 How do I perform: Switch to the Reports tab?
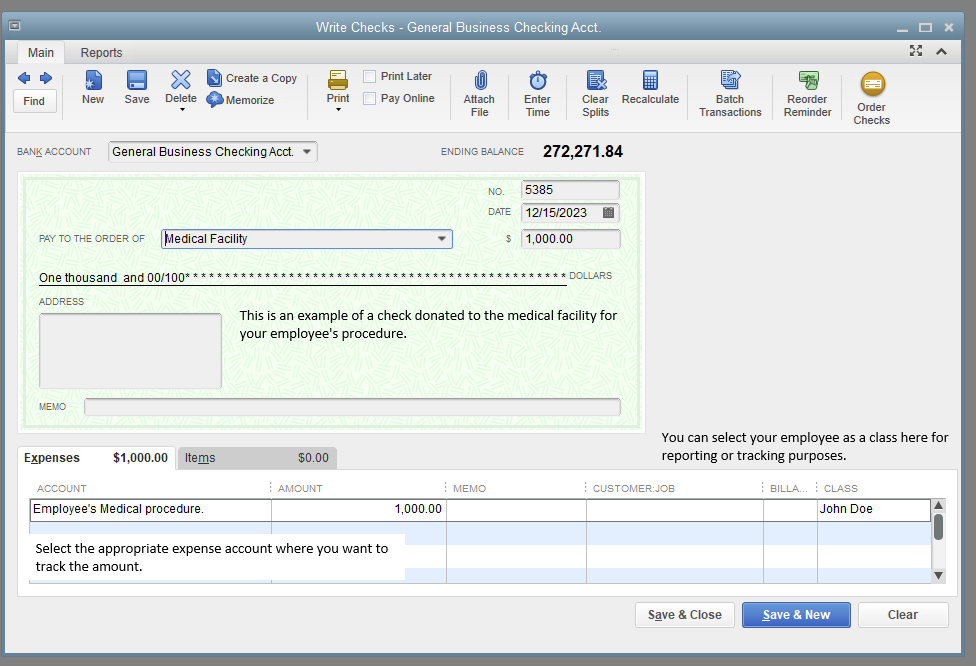101,52
